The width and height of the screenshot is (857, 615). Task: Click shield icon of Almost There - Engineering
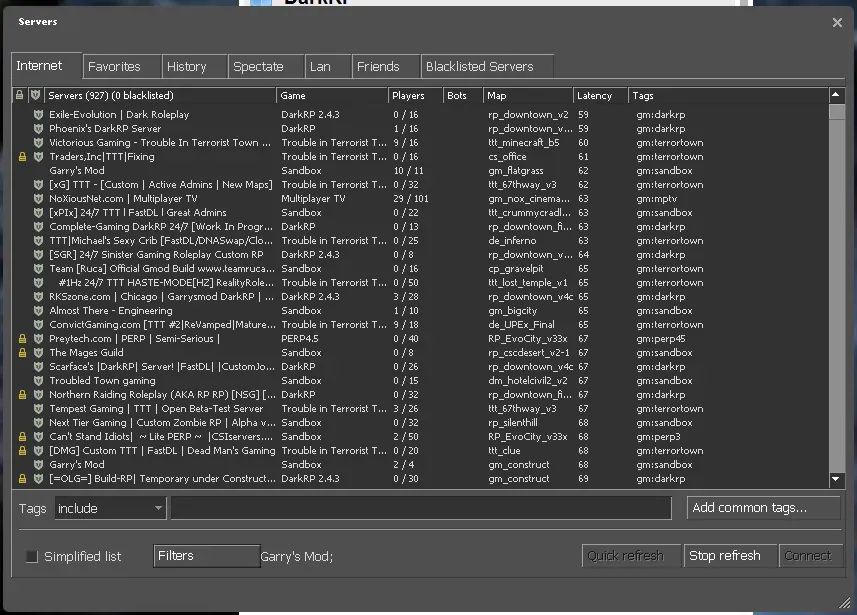tap(38, 311)
